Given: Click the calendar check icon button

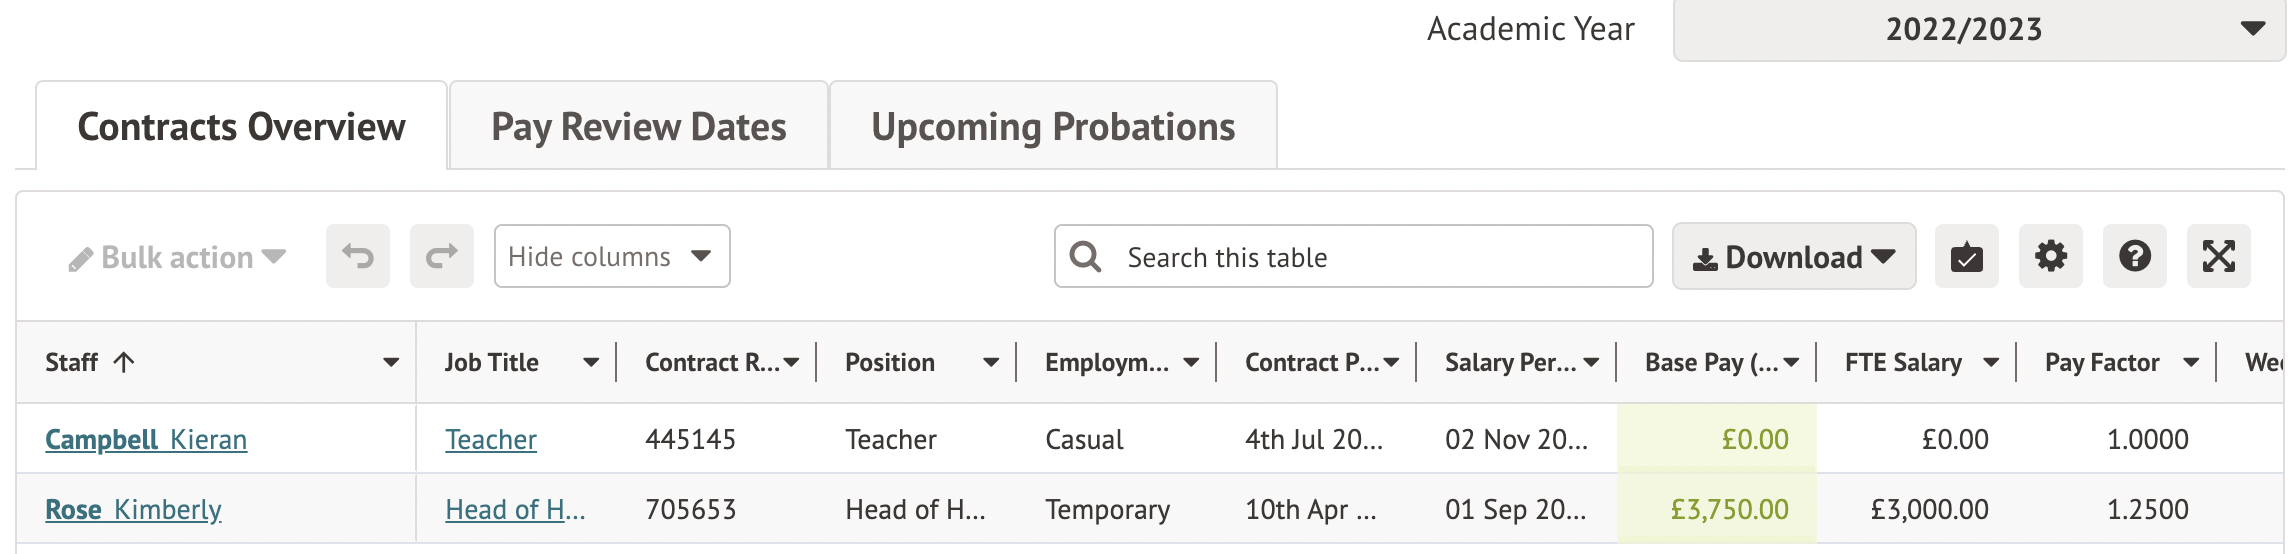Looking at the screenshot, I should 1966,257.
